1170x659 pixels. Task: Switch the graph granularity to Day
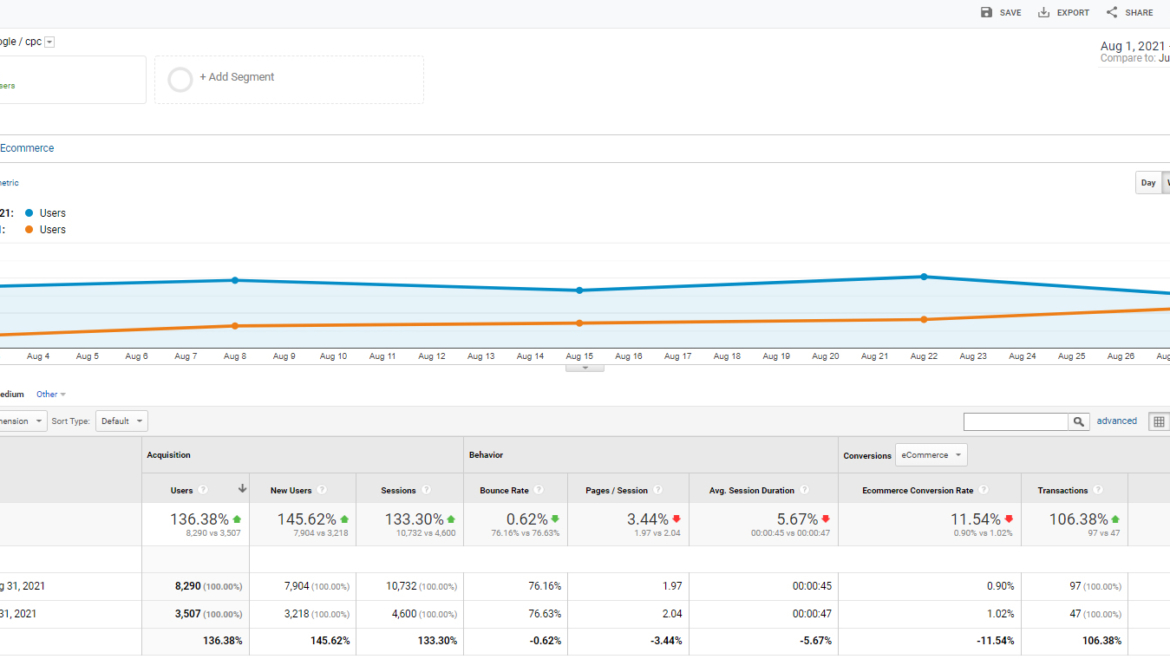pos(1147,182)
